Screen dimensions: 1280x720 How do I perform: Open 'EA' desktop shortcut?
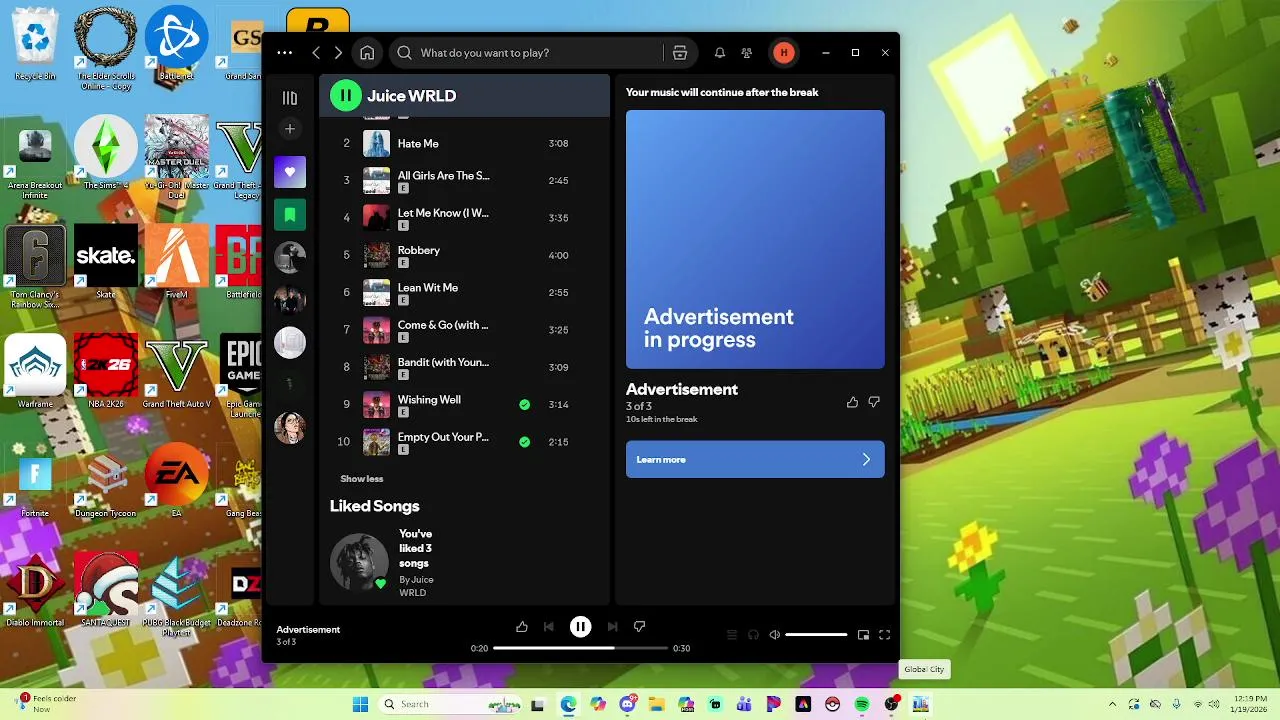click(176, 481)
